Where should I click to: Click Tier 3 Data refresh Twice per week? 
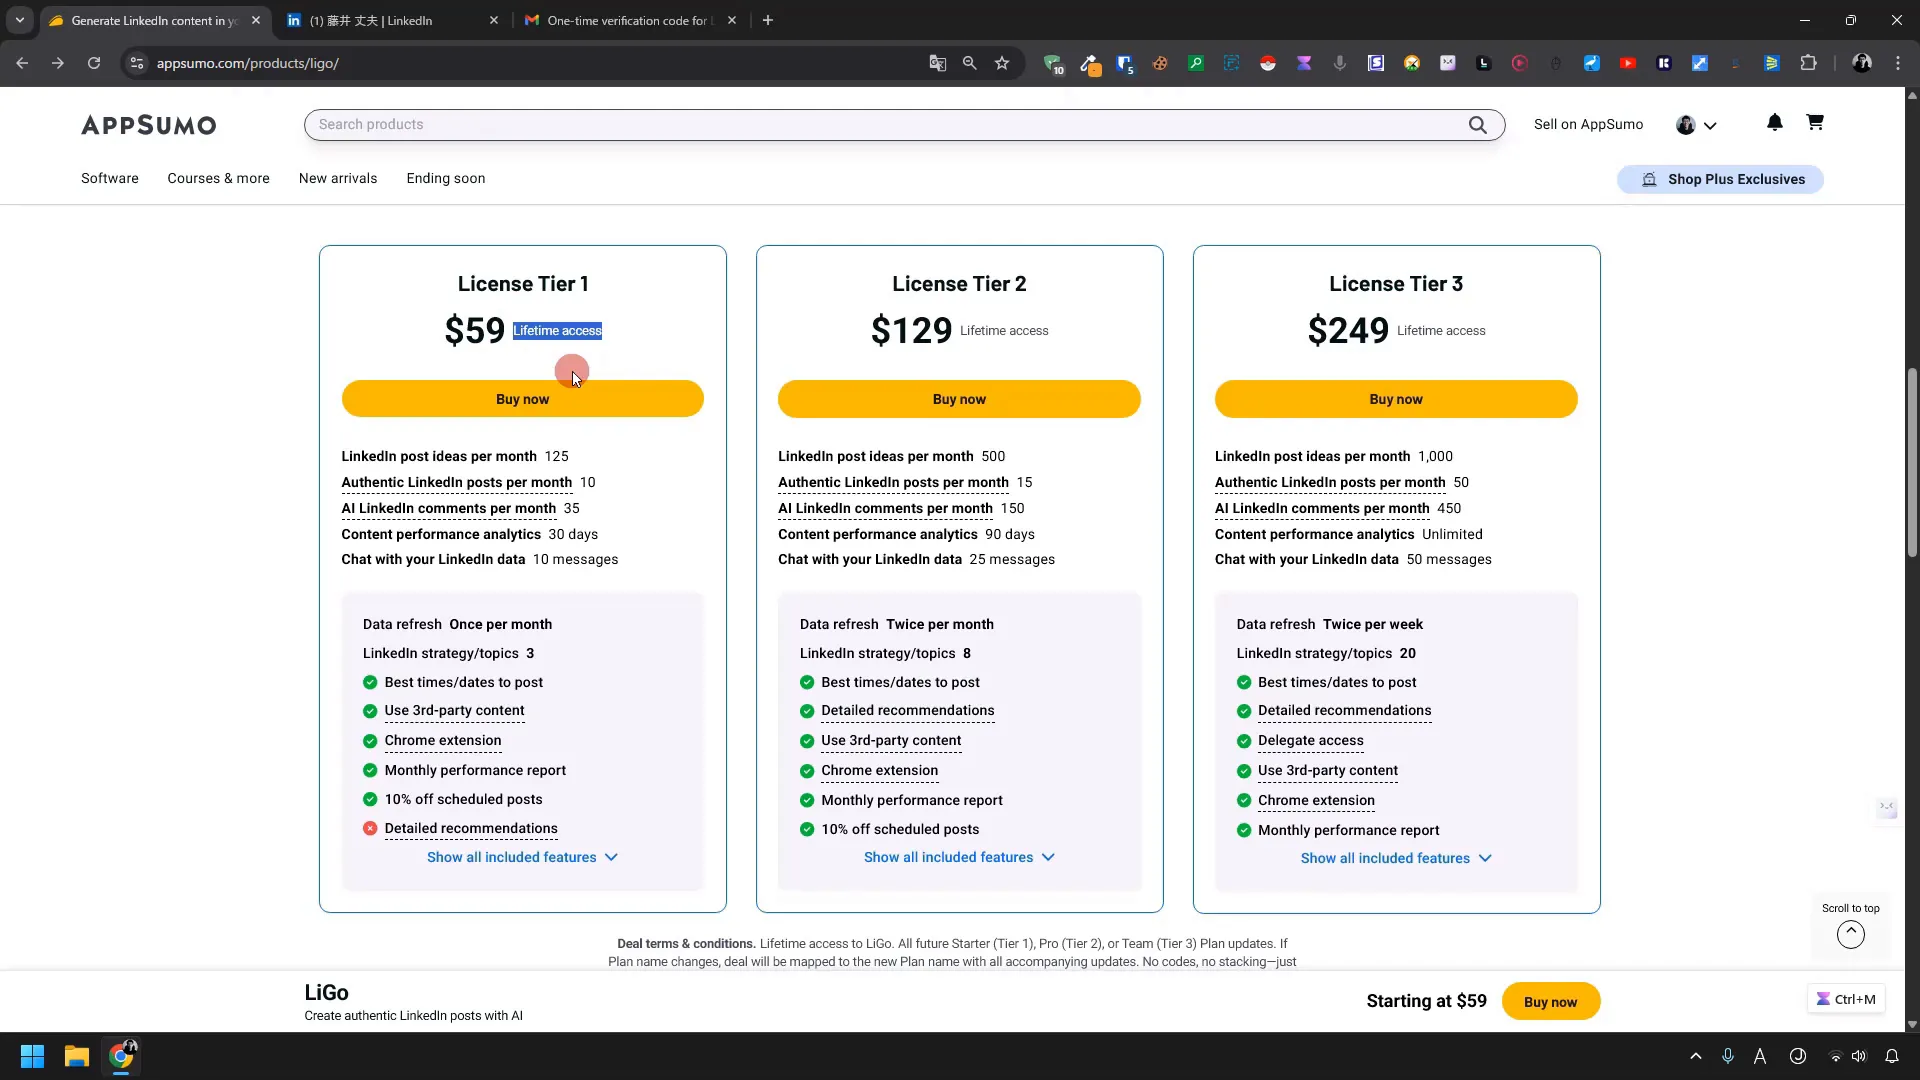coord(1329,624)
